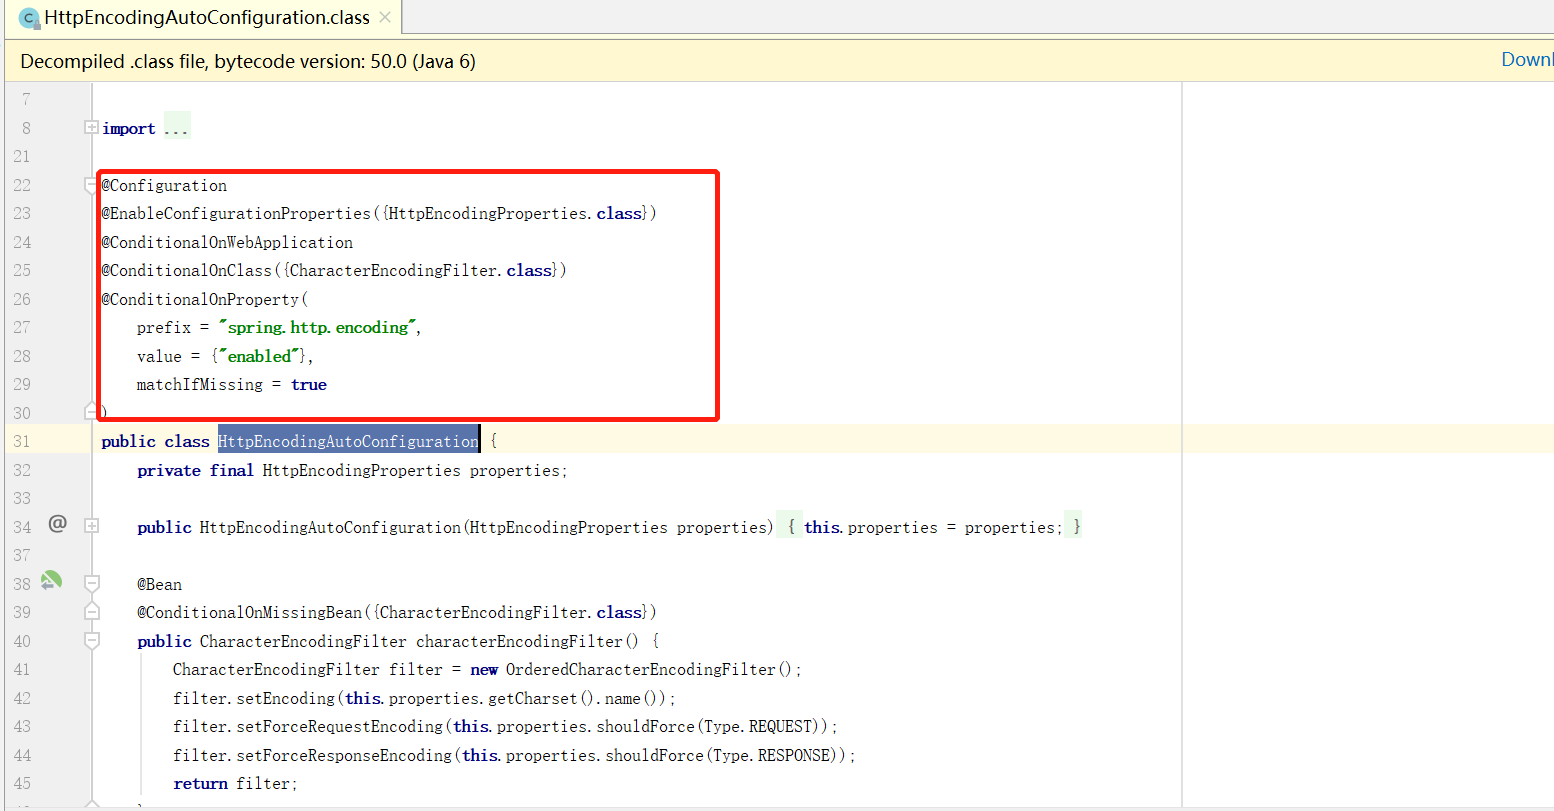Click the highlighted HttpEncodingAutoConfiguration class name
This screenshot has width=1554, height=811.
pyautogui.click(x=348, y=441)
